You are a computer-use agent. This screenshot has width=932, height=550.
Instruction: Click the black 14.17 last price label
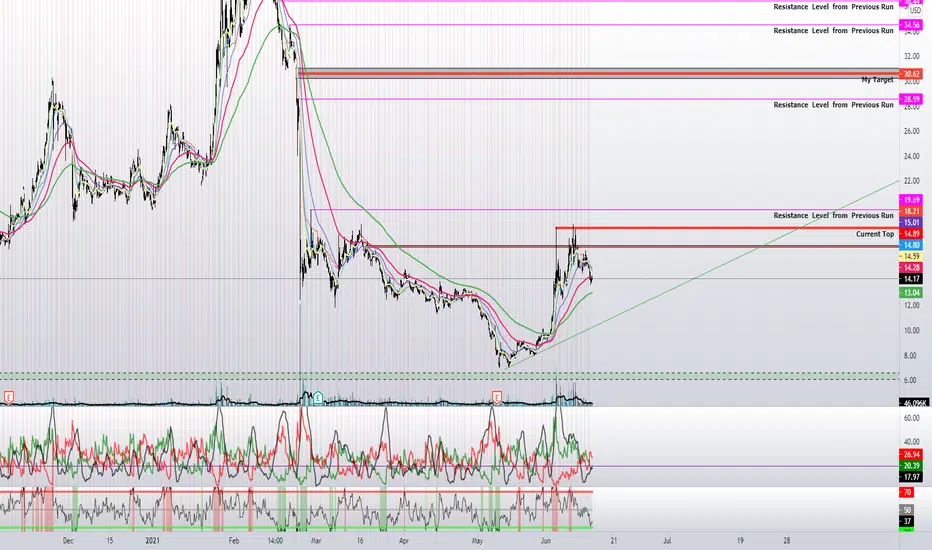pyautogui.click(x=911, y=279)
